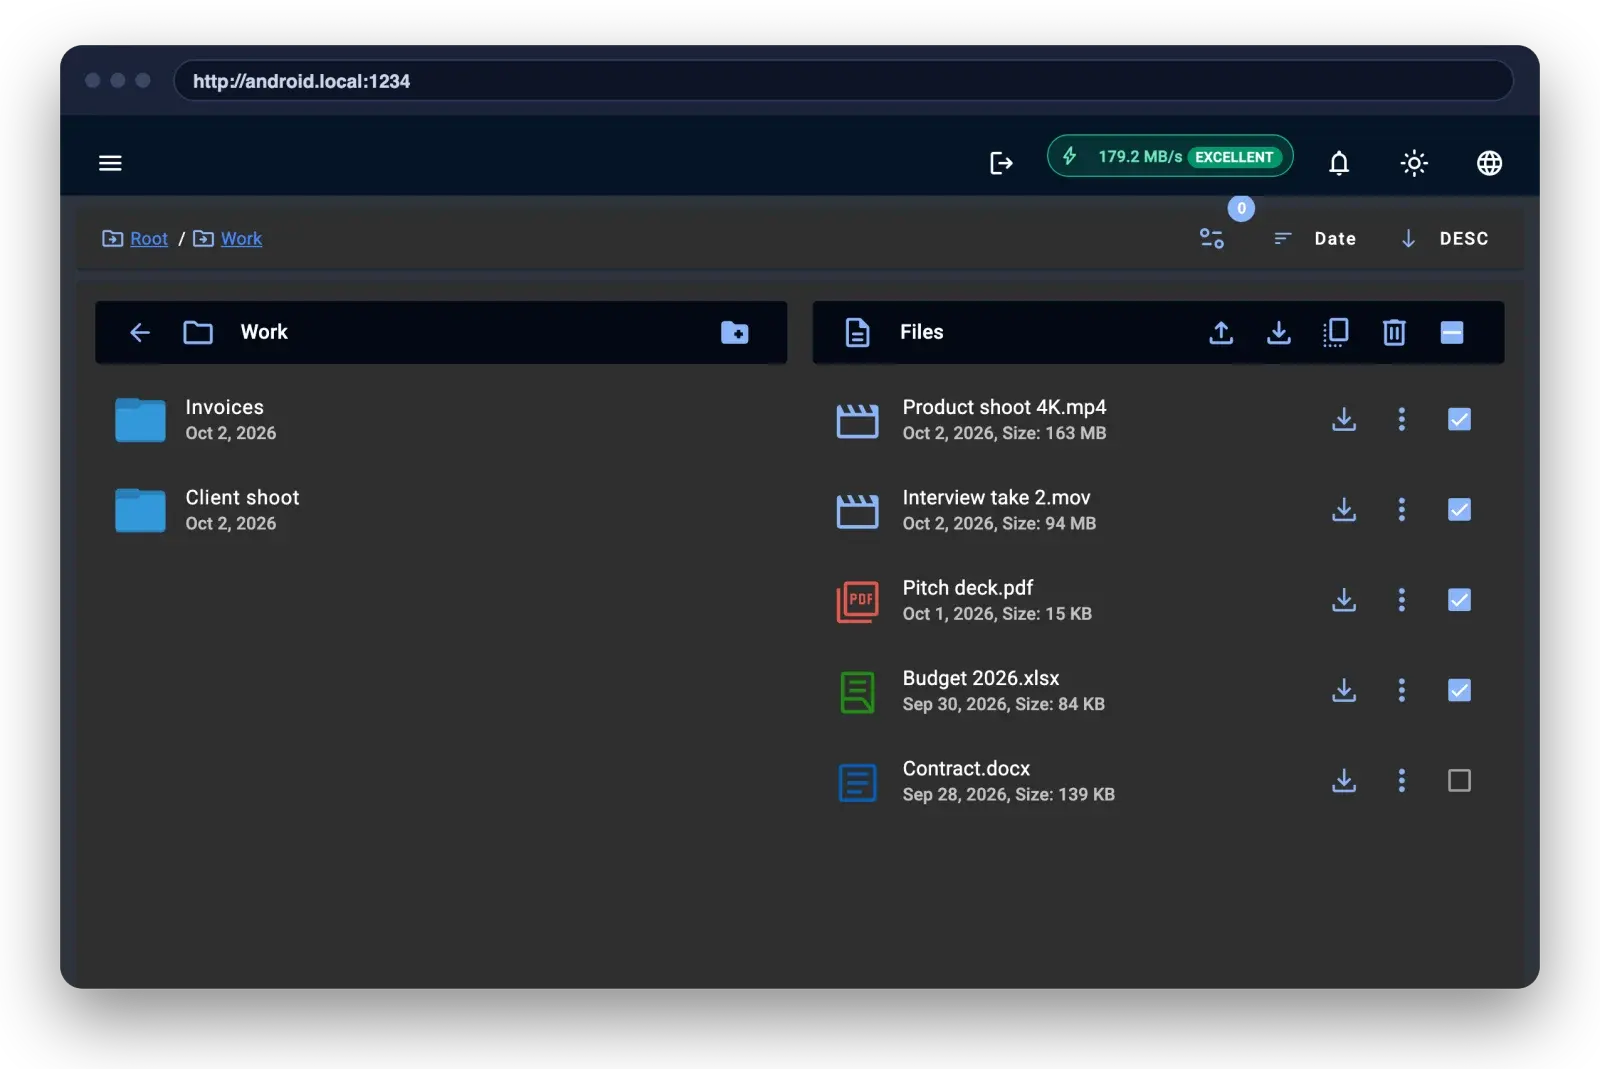Viewport: 1600px width, 1069px height.
Task: Click the Product shoot 4K.mp4 file name
Action: [1004, 407]
